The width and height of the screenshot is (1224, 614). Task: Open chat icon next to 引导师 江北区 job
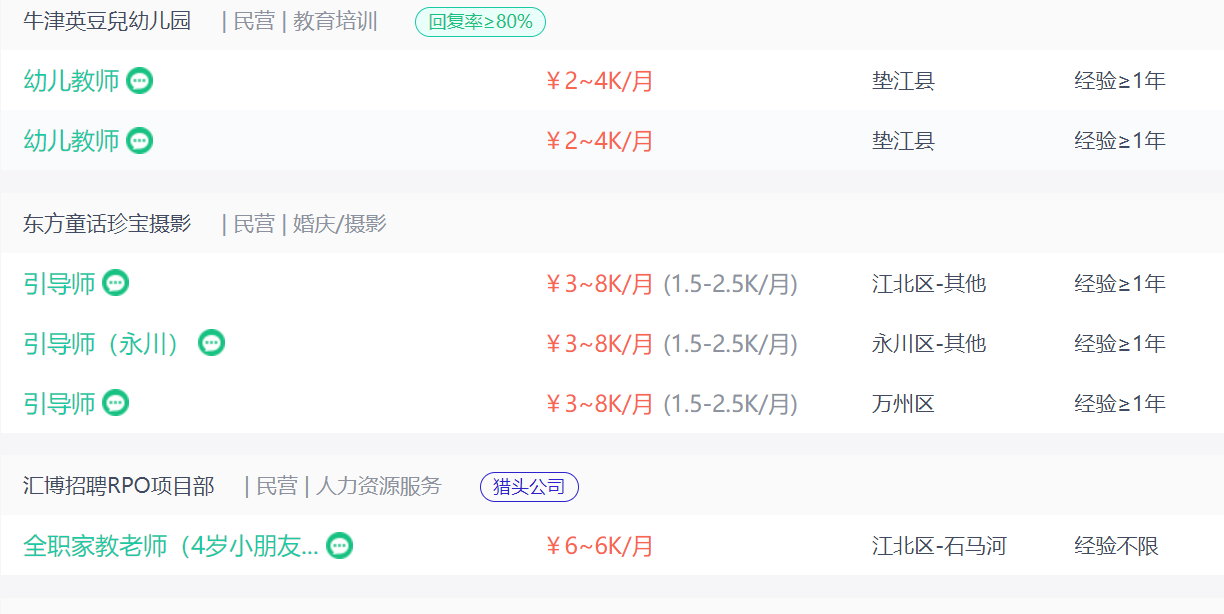[x=116, y=284]
